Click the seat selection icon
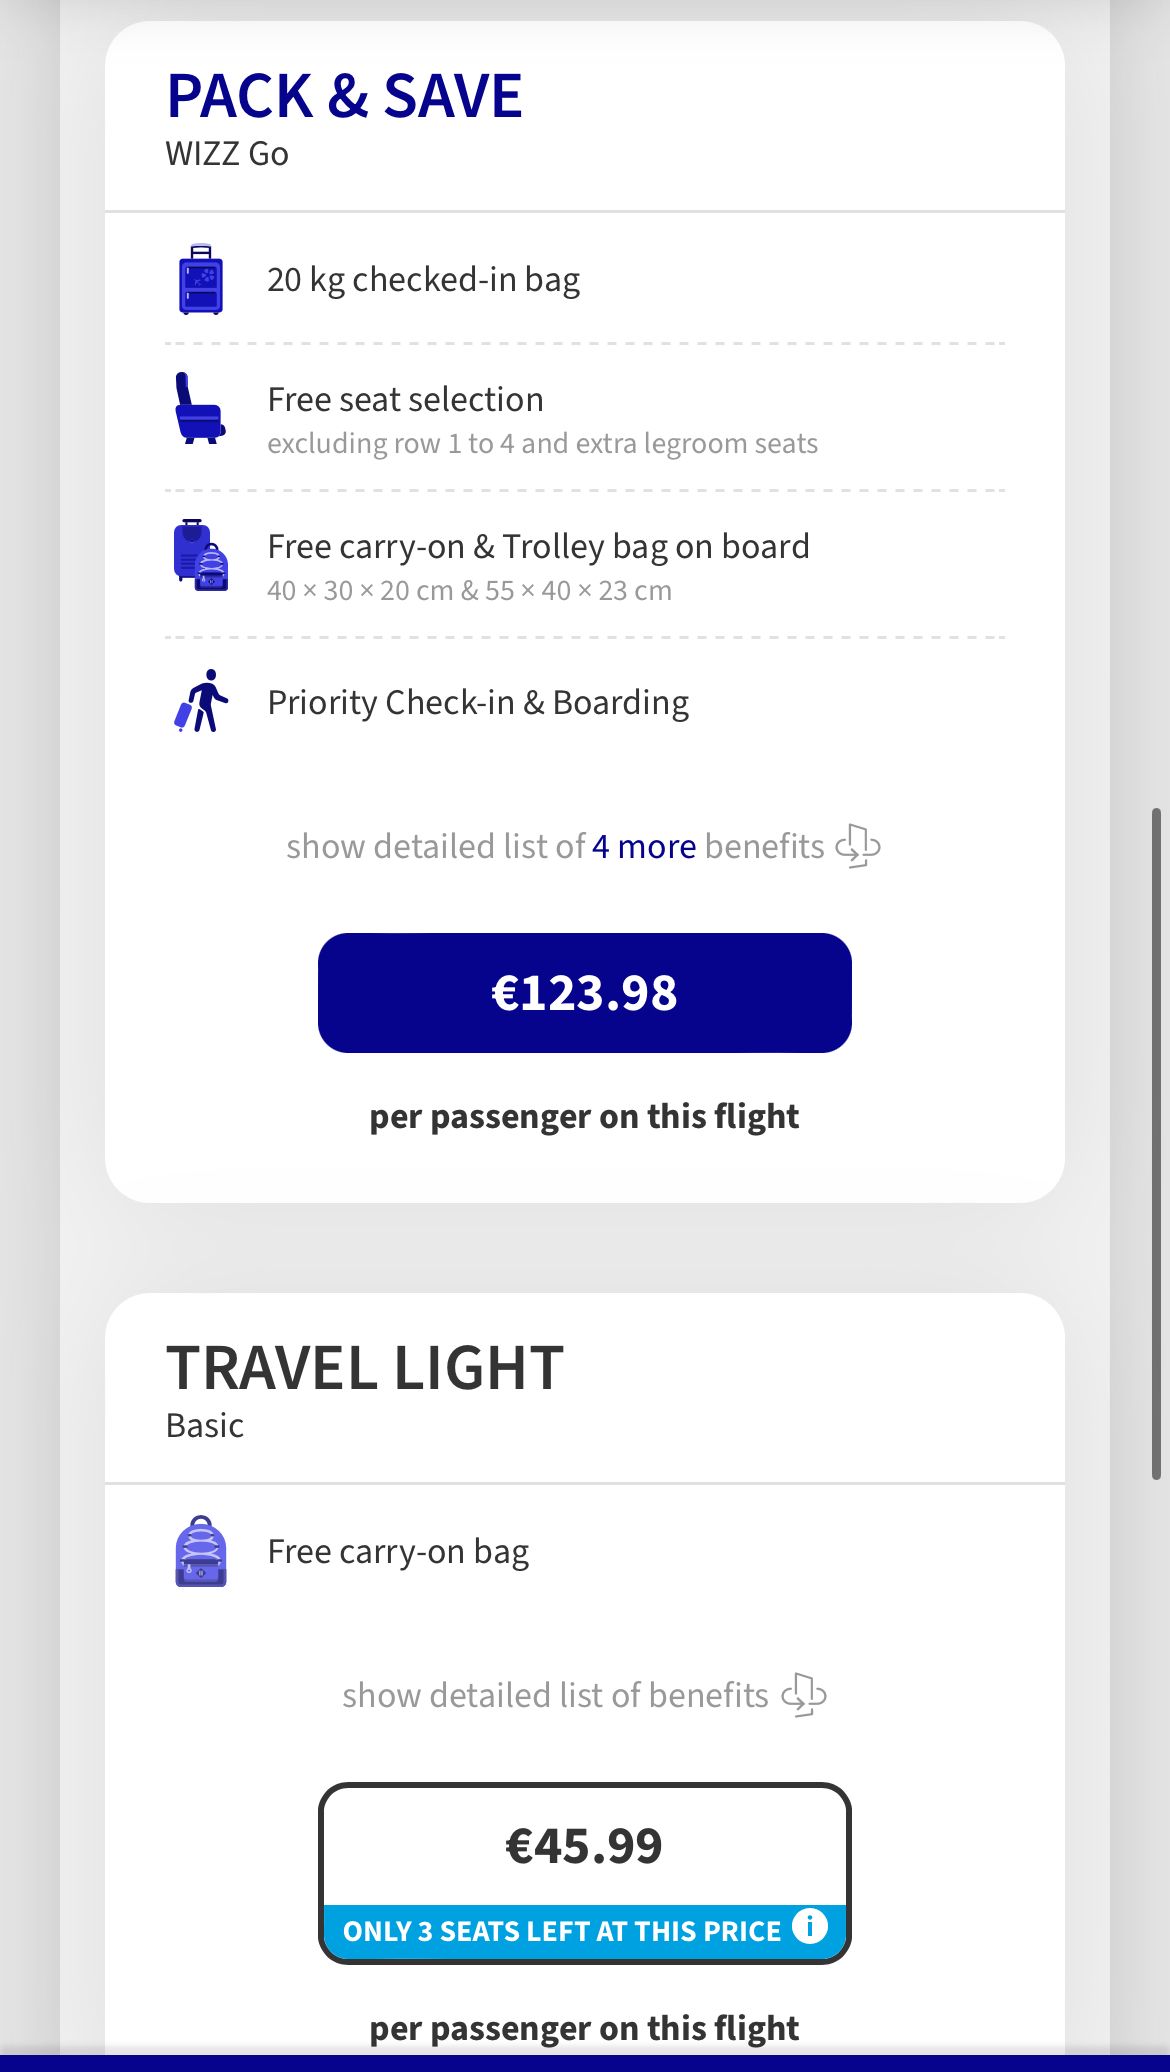 click(x=200, y=408)
